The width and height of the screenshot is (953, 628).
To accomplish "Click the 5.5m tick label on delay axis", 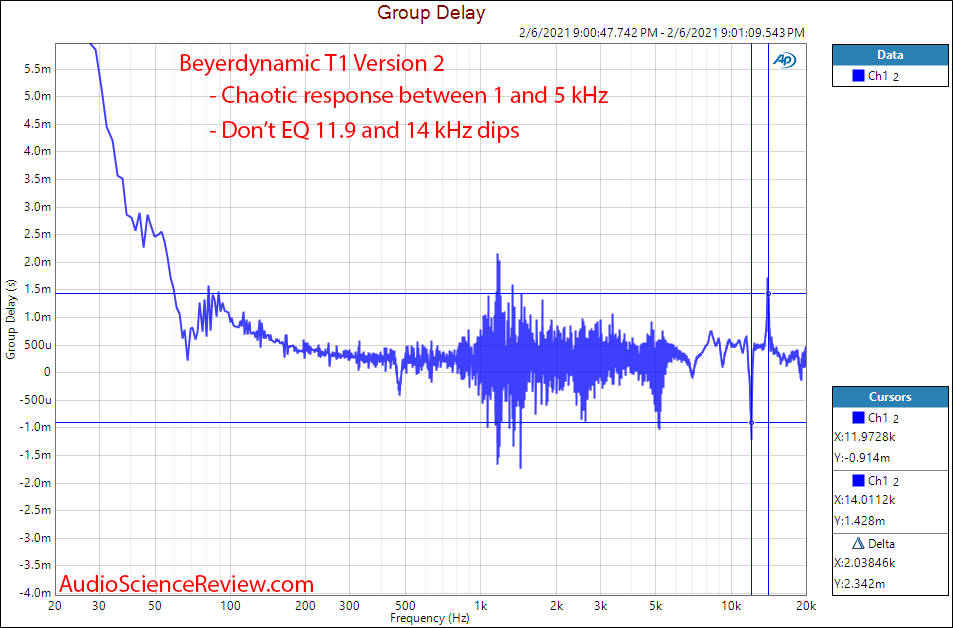I will pyautogui.click(x=38, y=69).
